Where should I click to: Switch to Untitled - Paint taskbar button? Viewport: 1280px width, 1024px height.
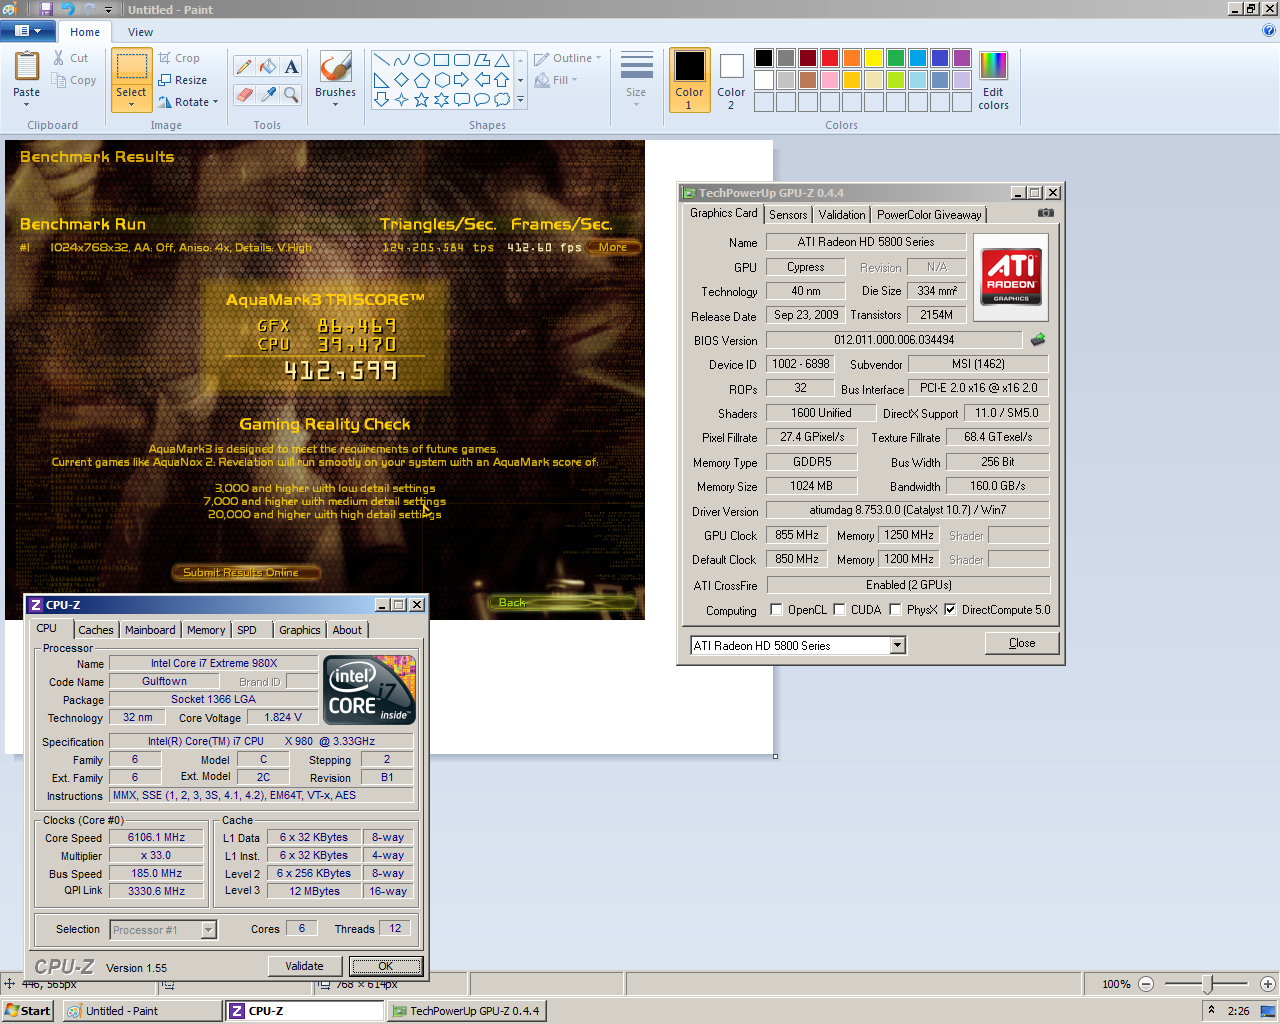coord(142,1011)
